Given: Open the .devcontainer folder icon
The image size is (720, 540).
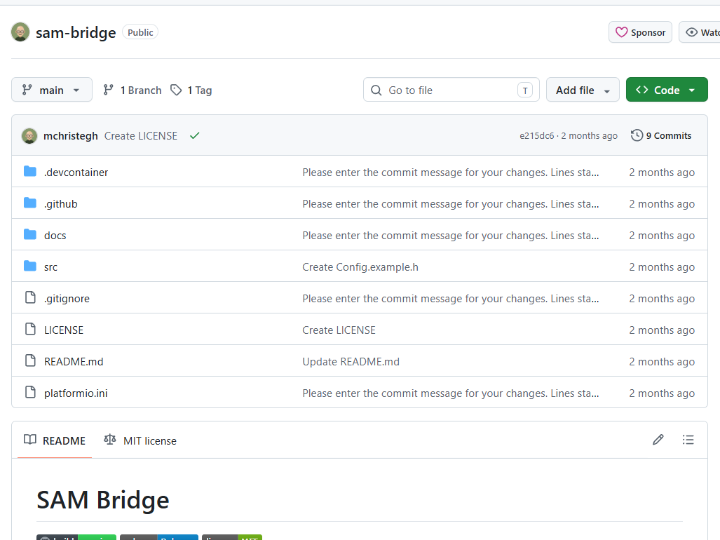Looking at the screenshot, I should [30, 172].
